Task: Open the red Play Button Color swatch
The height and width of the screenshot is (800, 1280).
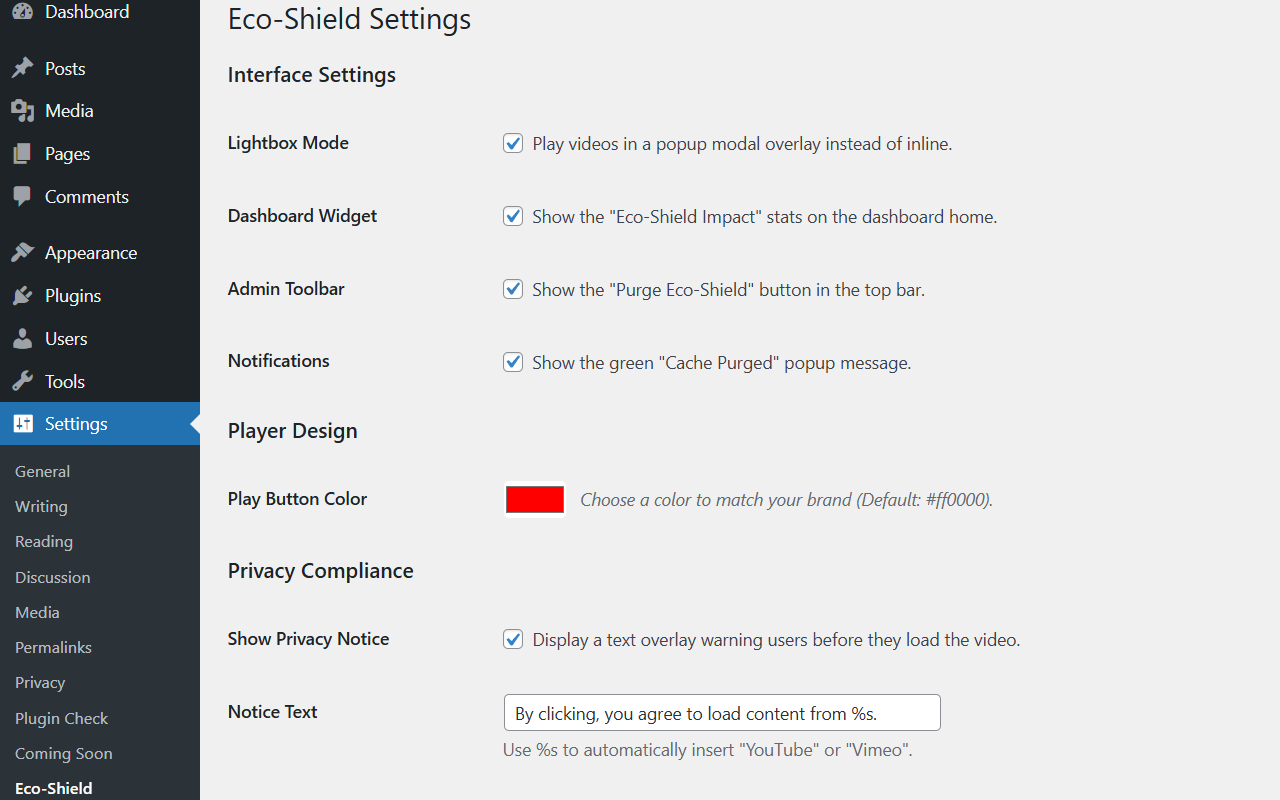Action: coord(535,499)
